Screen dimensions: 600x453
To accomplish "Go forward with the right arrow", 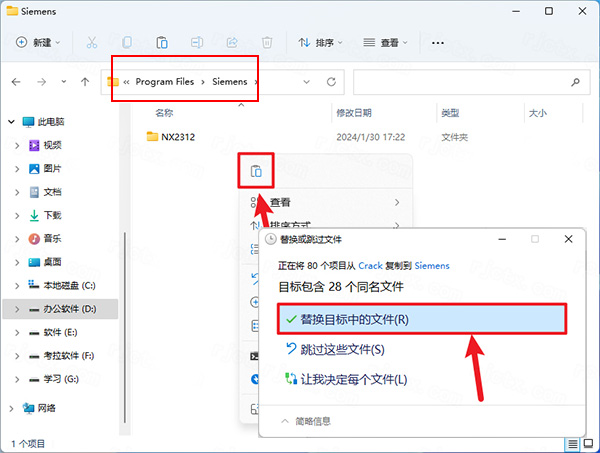I will point(41,81).
